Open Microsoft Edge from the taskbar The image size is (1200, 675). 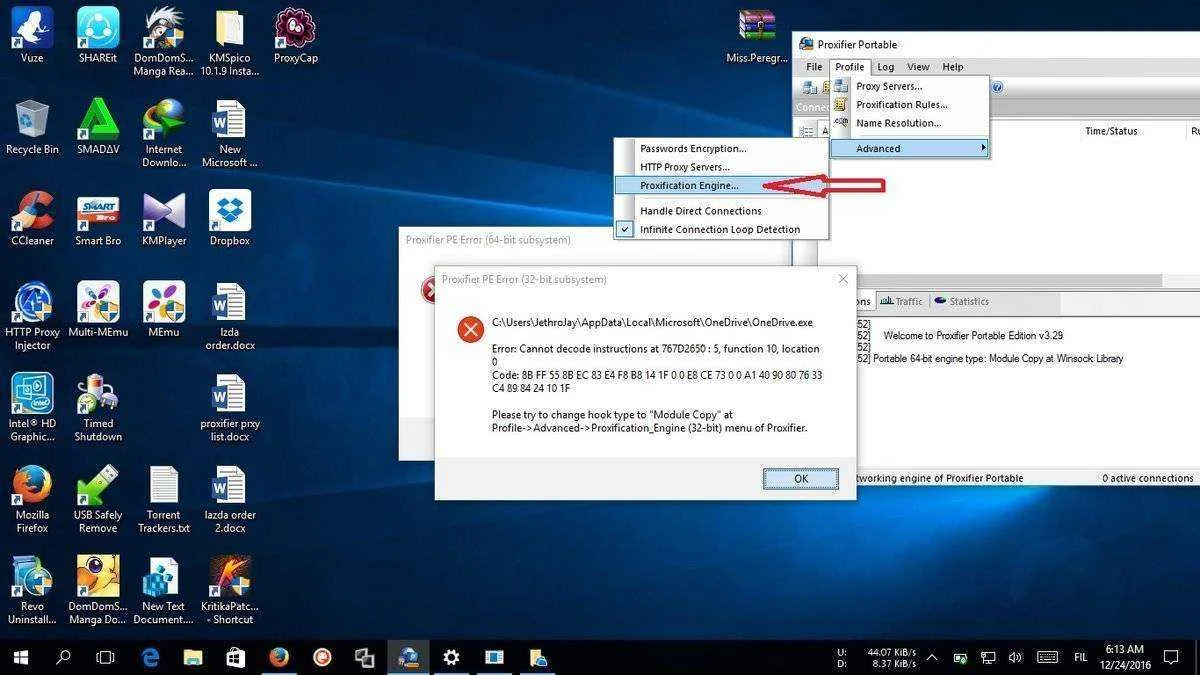(x=151, y=657)
